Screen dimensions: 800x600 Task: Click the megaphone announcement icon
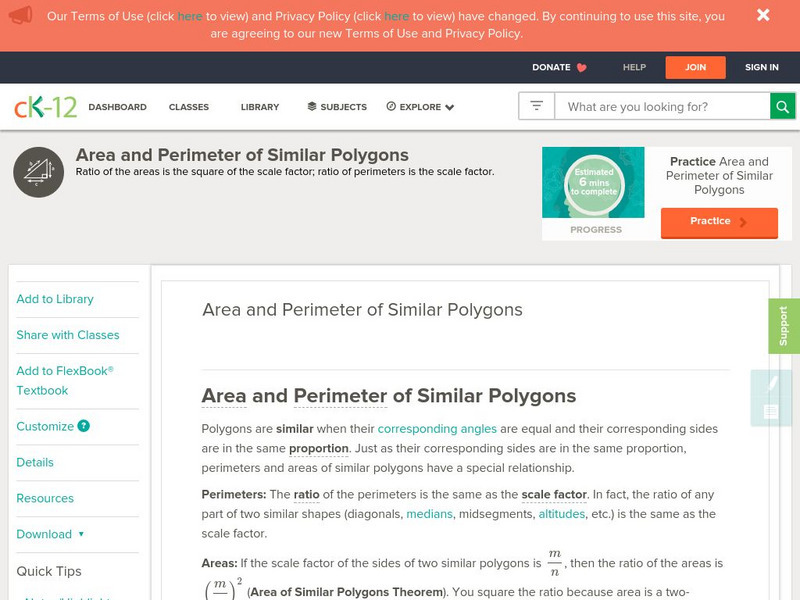coord(19,16)
